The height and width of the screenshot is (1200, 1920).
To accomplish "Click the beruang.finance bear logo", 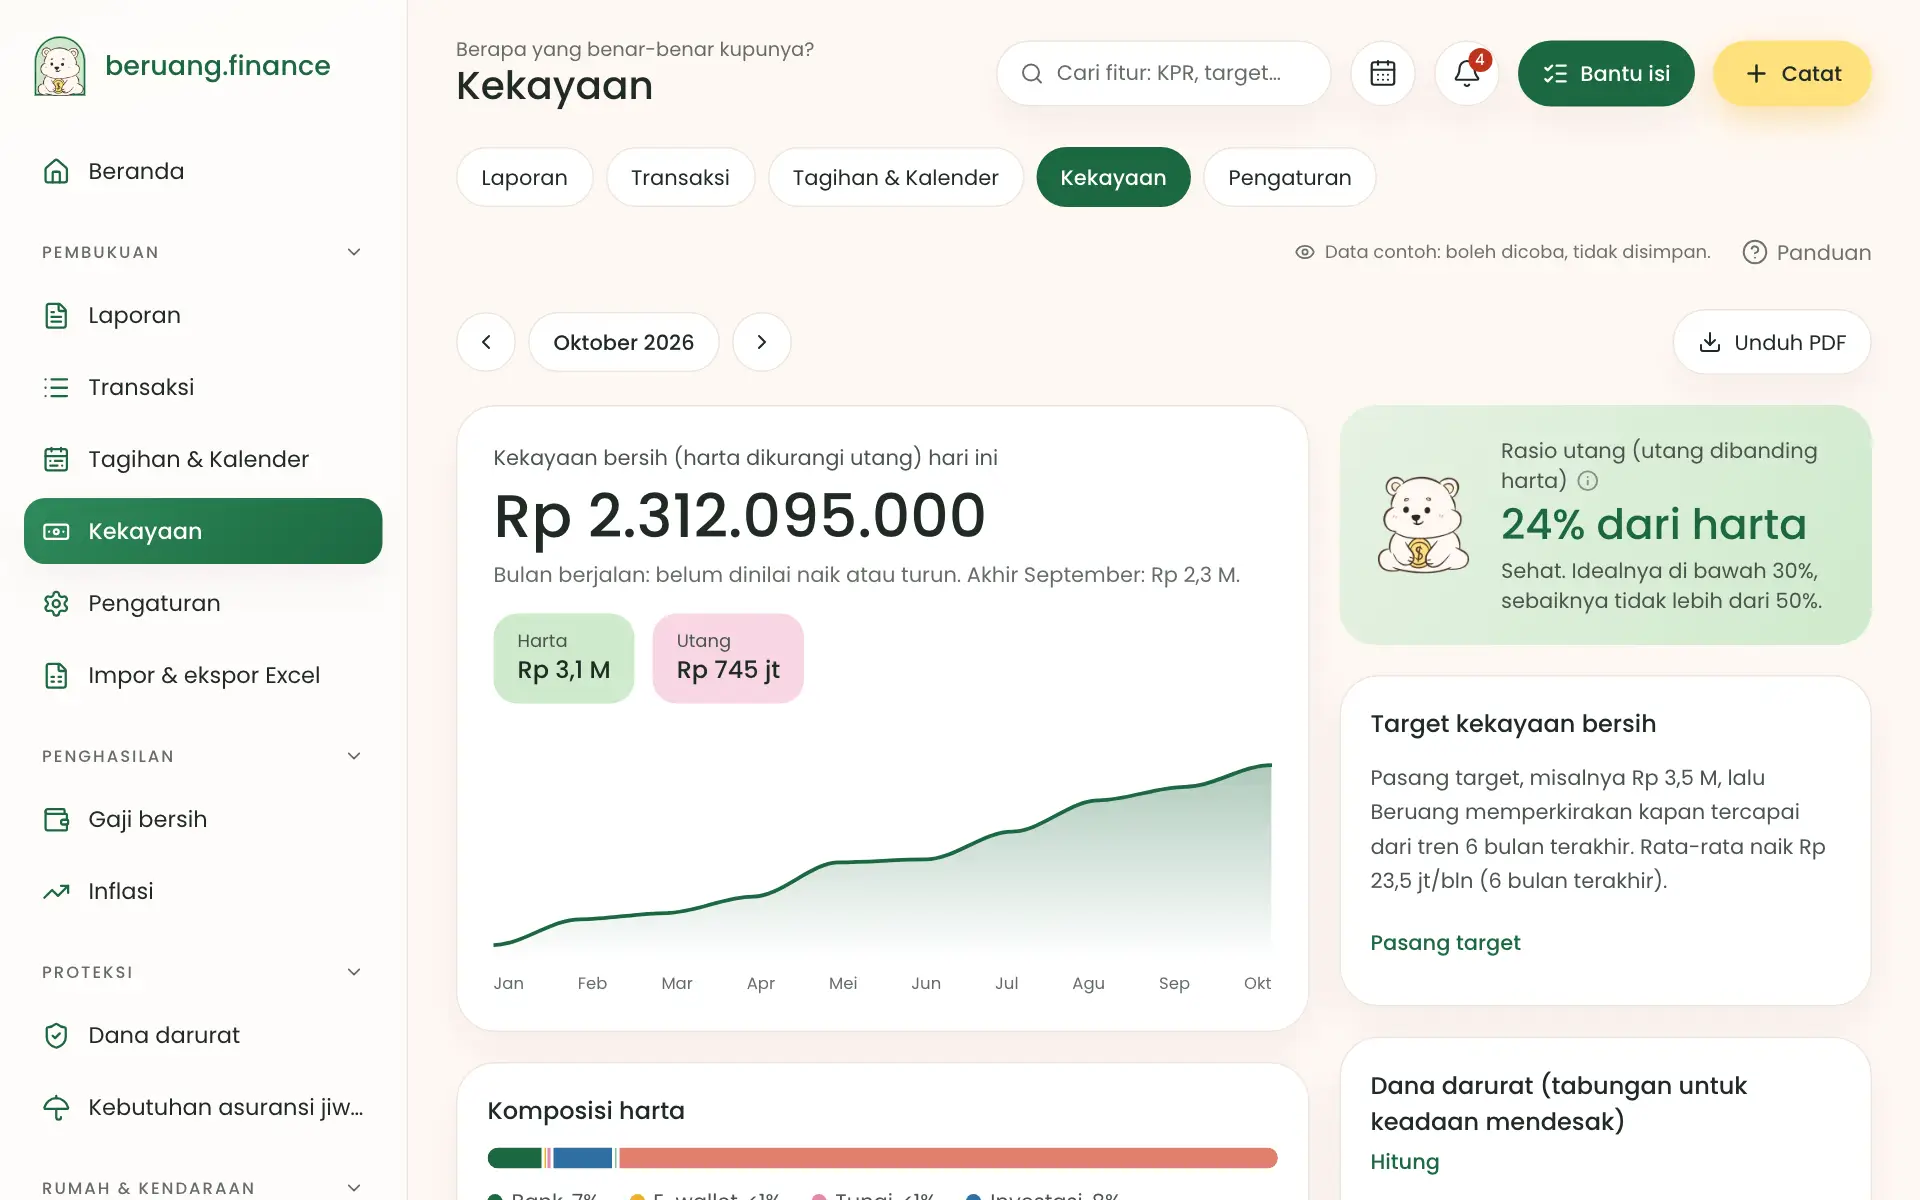I will pos(60,66).
